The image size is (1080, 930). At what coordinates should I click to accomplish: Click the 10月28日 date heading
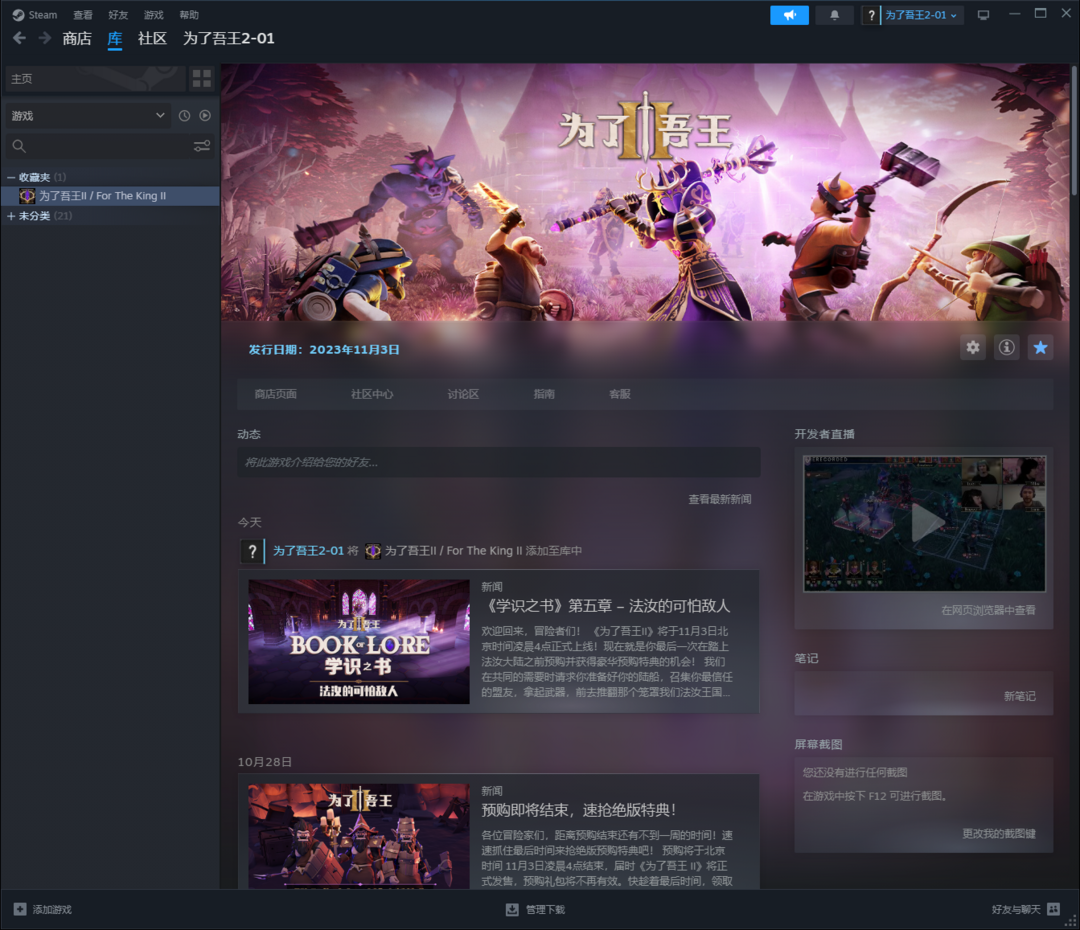click(x=264, y=762)
